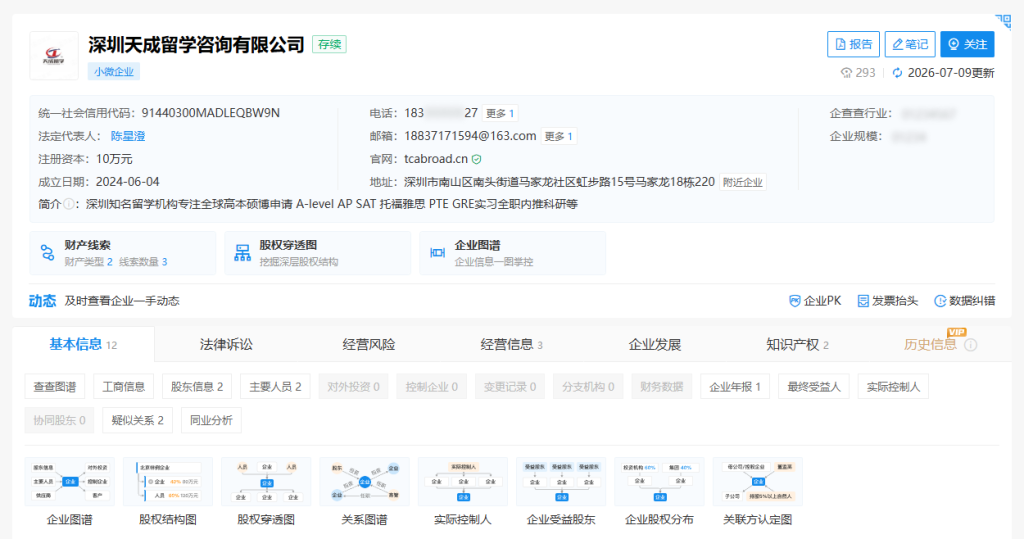Image resolution: width=1024 pixels, height=539 pixels.
Task: Open 数据纠错 data correction
Action: (965, 301)
